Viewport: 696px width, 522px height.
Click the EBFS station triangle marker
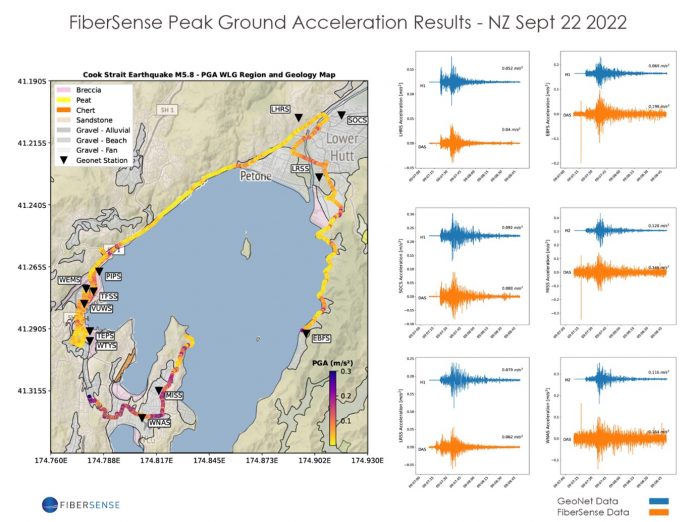(x=306, y=333)
